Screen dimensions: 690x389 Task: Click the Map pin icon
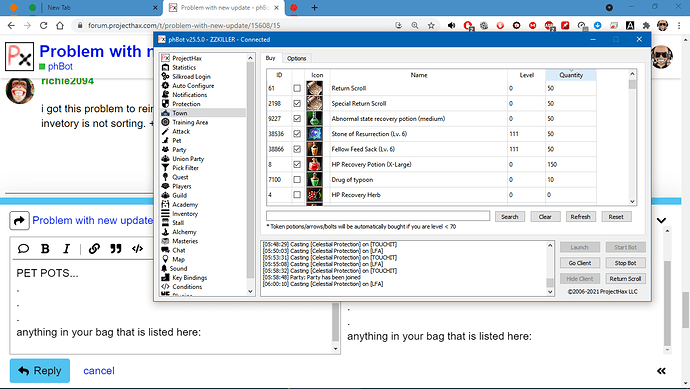[x=165, y=259]
